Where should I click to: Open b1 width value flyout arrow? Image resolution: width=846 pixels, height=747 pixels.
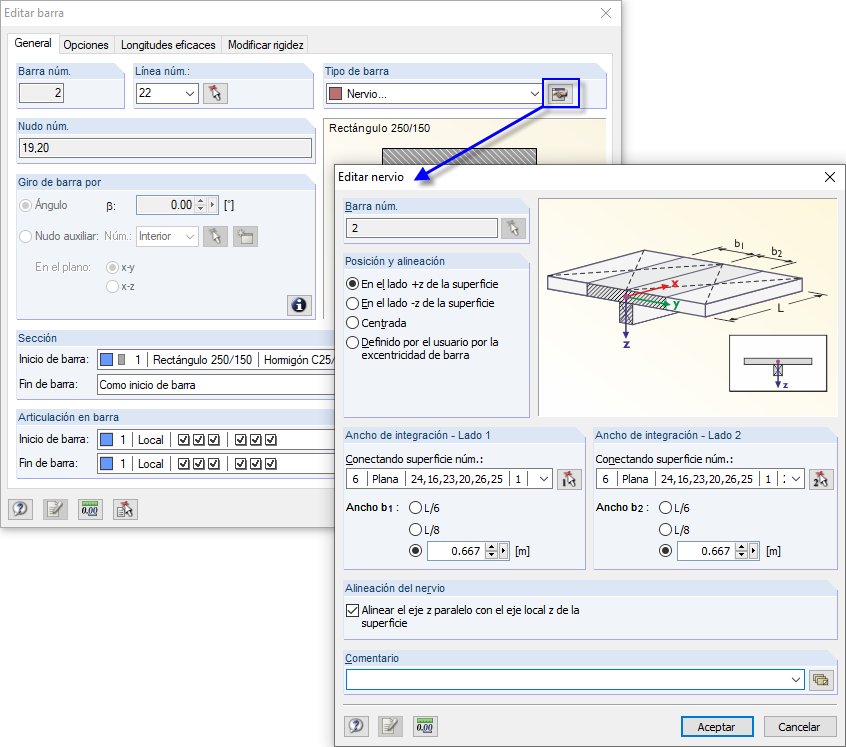pos(503,551)
